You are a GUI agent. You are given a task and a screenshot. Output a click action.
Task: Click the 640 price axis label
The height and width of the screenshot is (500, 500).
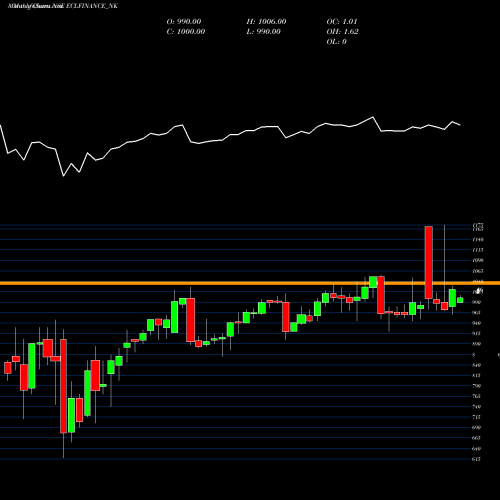[x=477, y=448]
